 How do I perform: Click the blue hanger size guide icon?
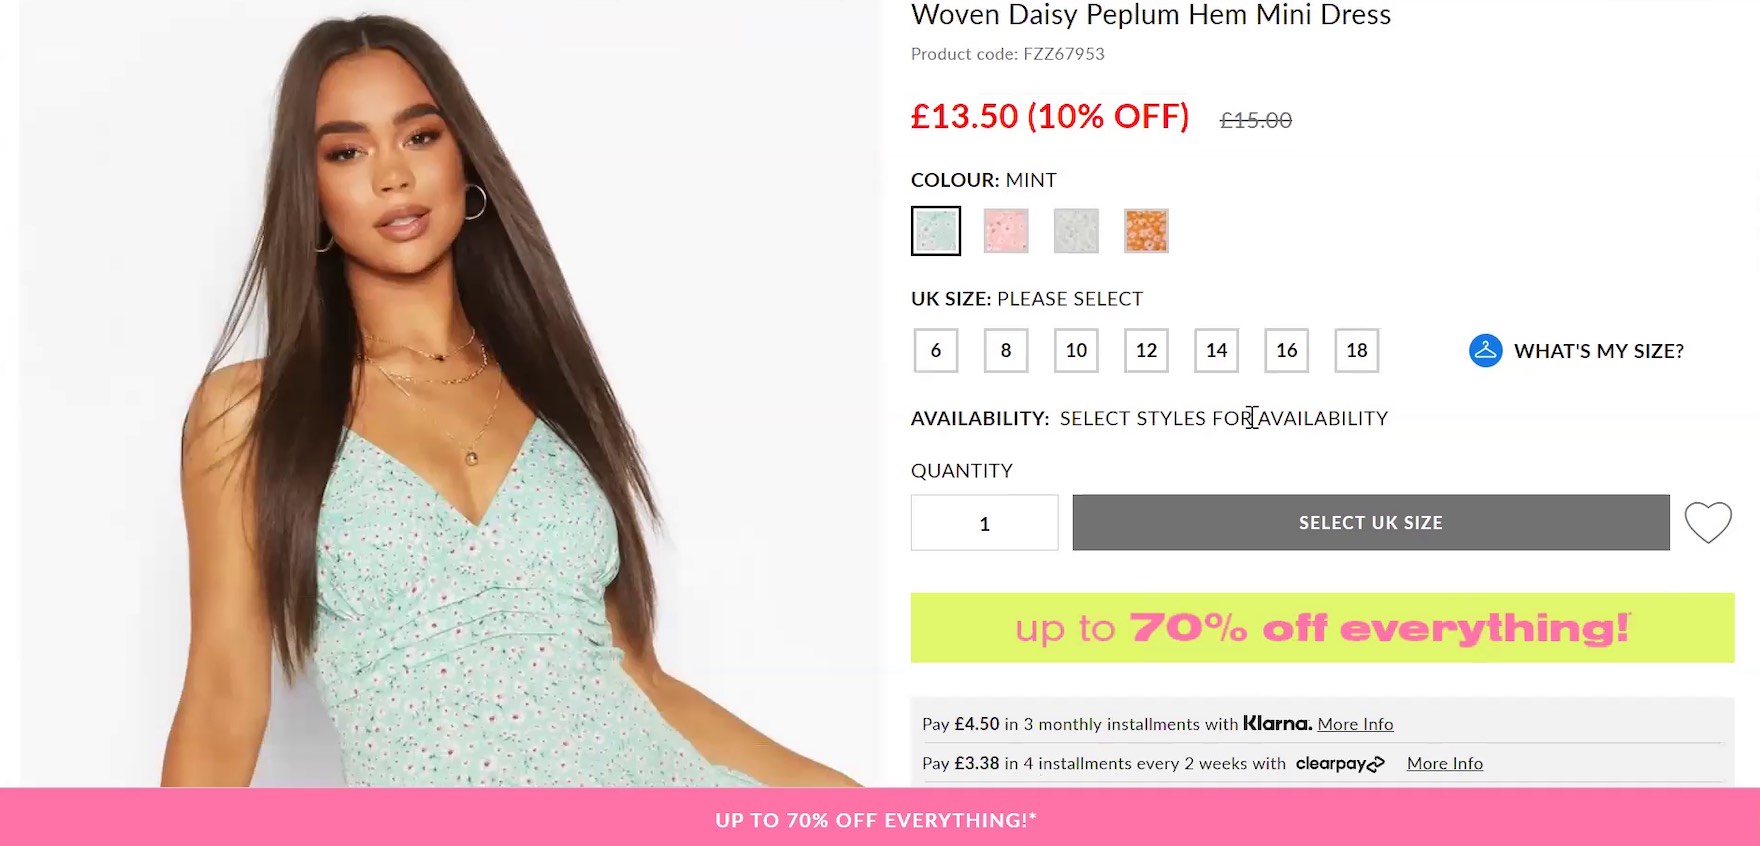[x=1485, y=351]
